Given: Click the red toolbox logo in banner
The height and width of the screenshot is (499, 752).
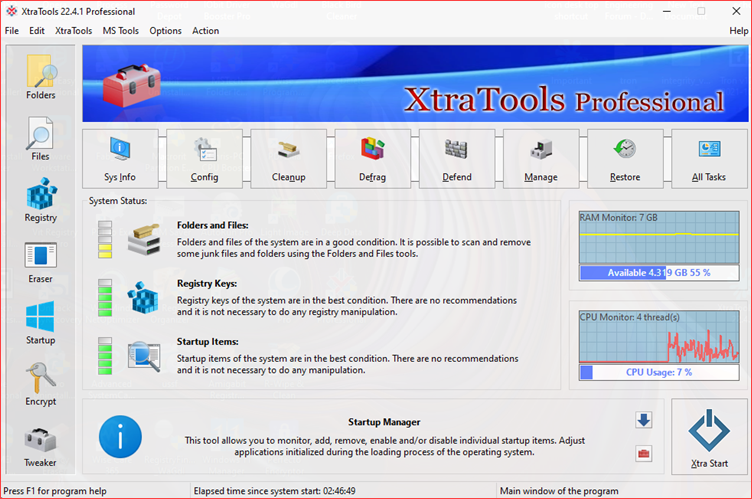Looking at the screenshot, I should [x=131, y=85].
